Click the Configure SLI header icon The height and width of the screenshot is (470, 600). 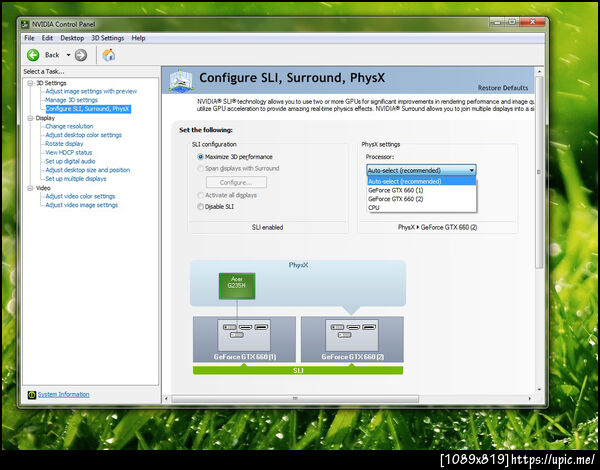click(181, 80)
